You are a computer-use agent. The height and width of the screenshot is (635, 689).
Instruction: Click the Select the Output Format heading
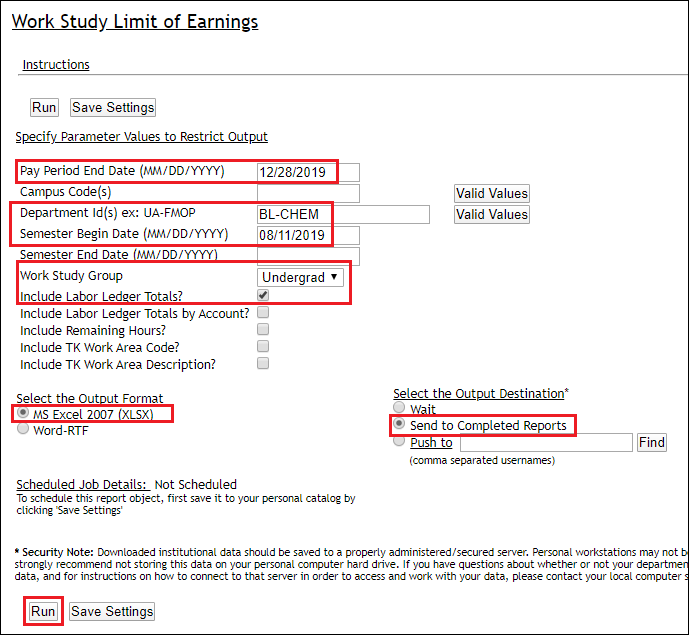[x=90, y=398]
